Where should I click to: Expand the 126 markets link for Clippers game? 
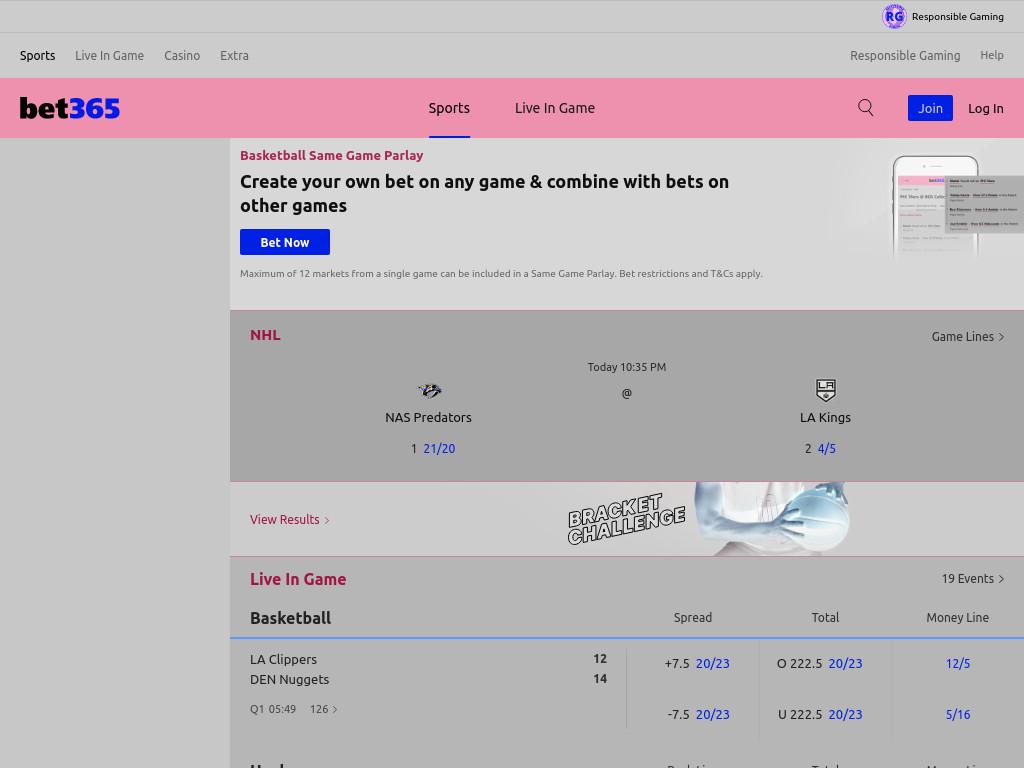323,709
